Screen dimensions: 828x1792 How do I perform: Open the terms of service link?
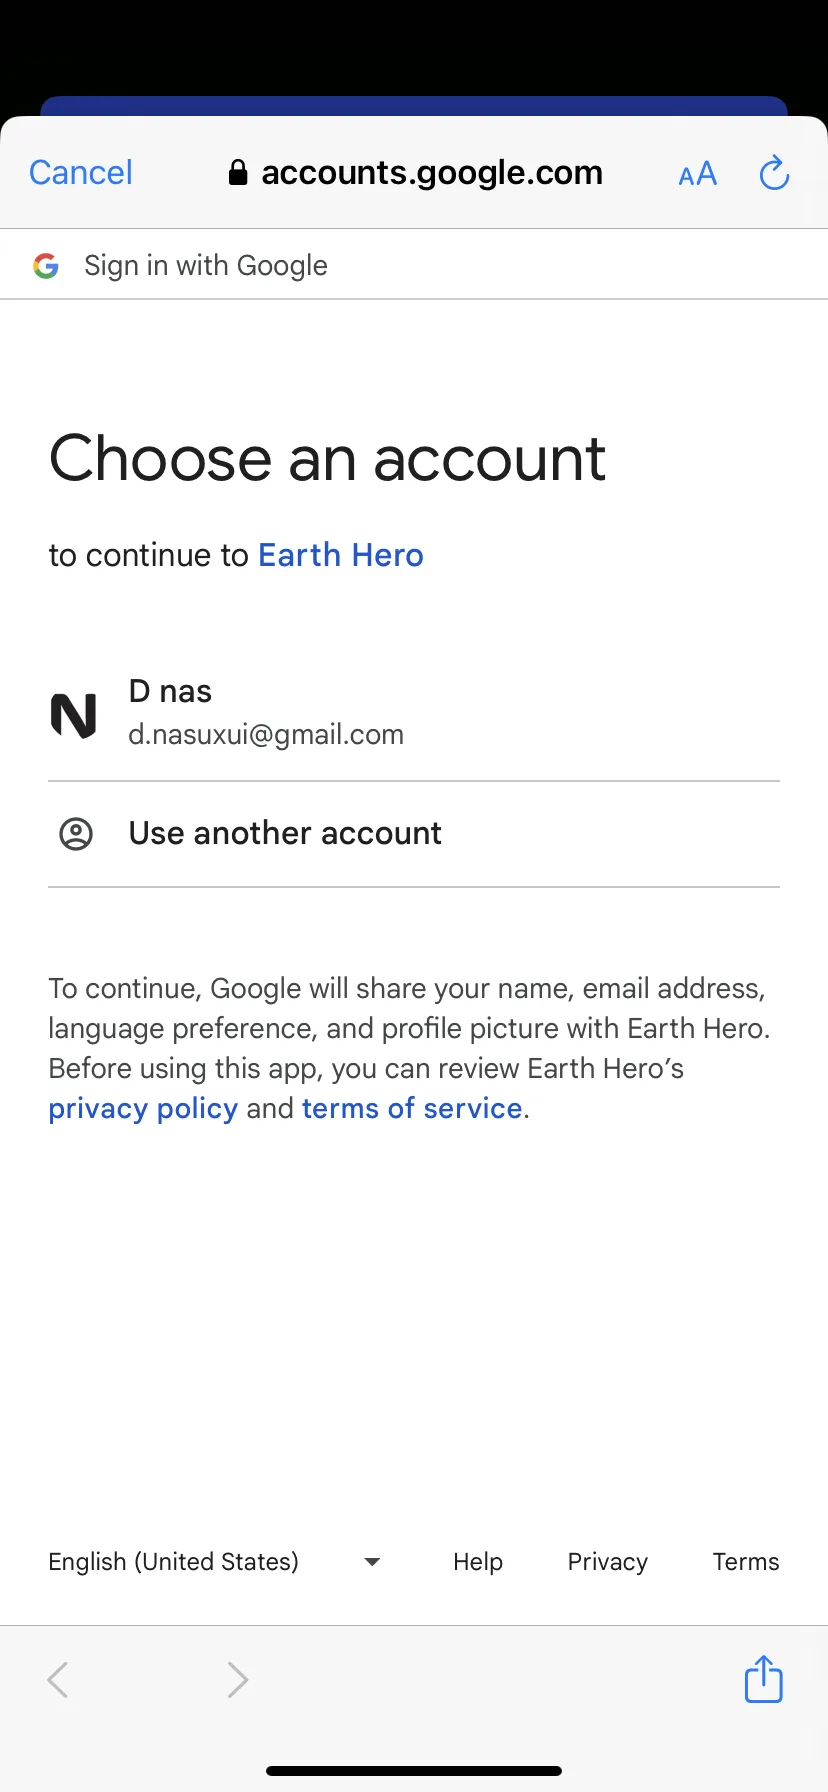tap(412, 1109)
